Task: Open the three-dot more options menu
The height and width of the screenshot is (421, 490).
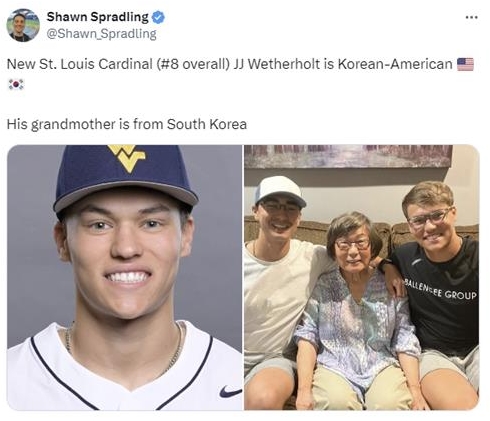Action: pos(472,17)
